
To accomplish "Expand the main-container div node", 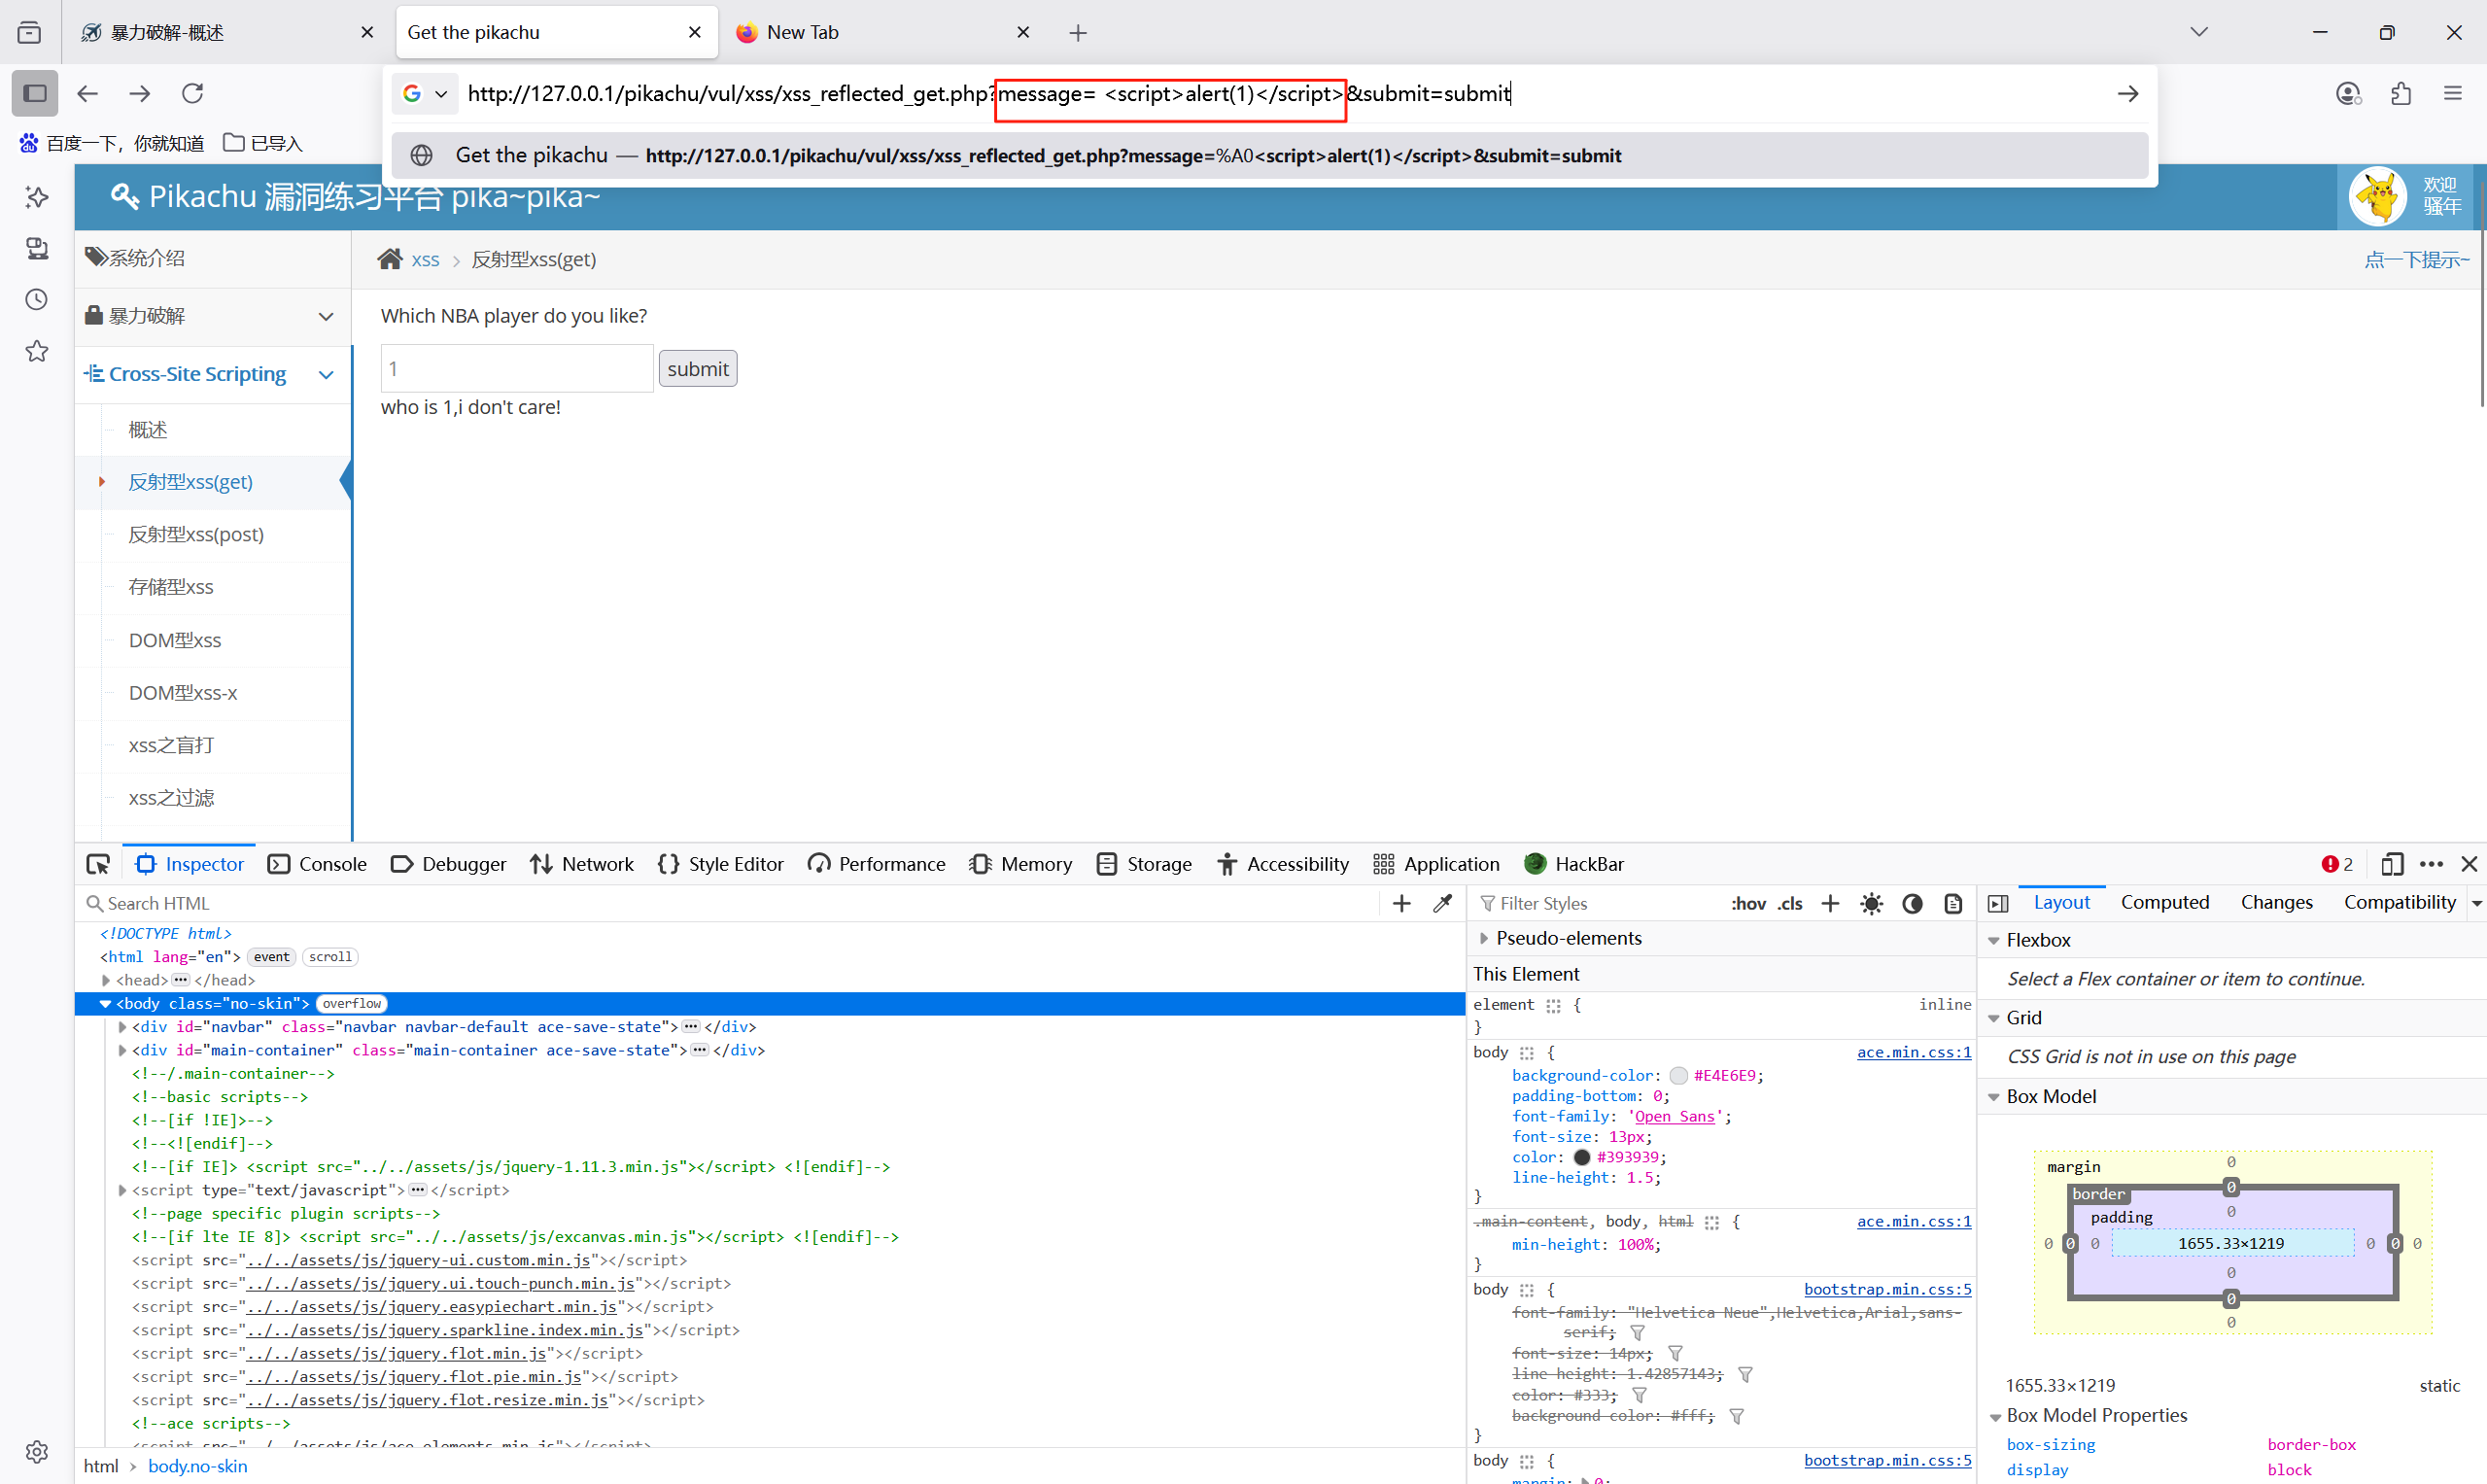I will point(122,1050).
